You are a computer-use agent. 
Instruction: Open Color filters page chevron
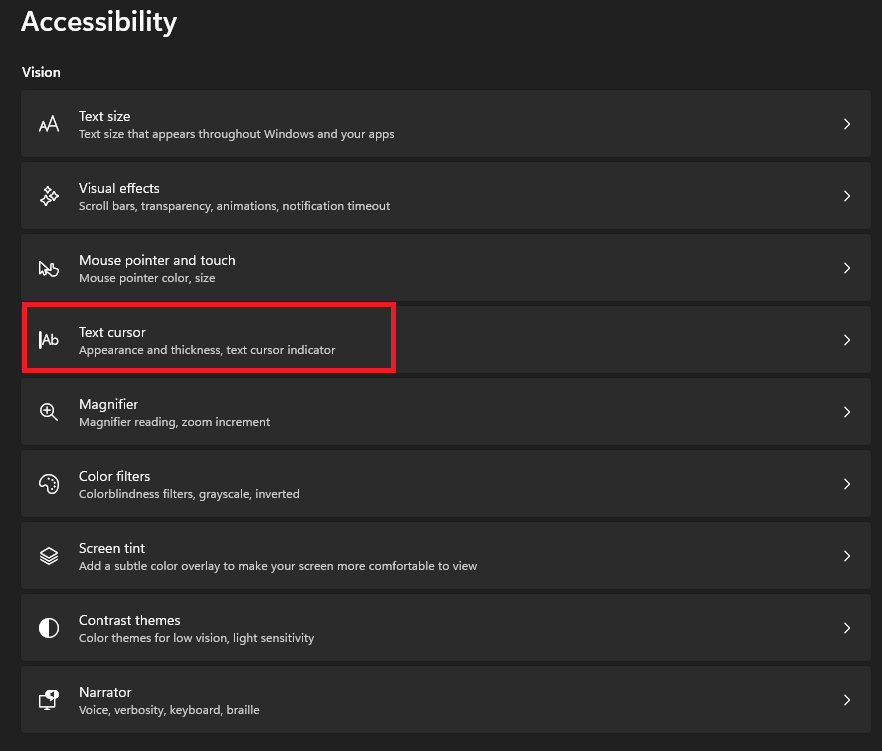click(847, 484)
